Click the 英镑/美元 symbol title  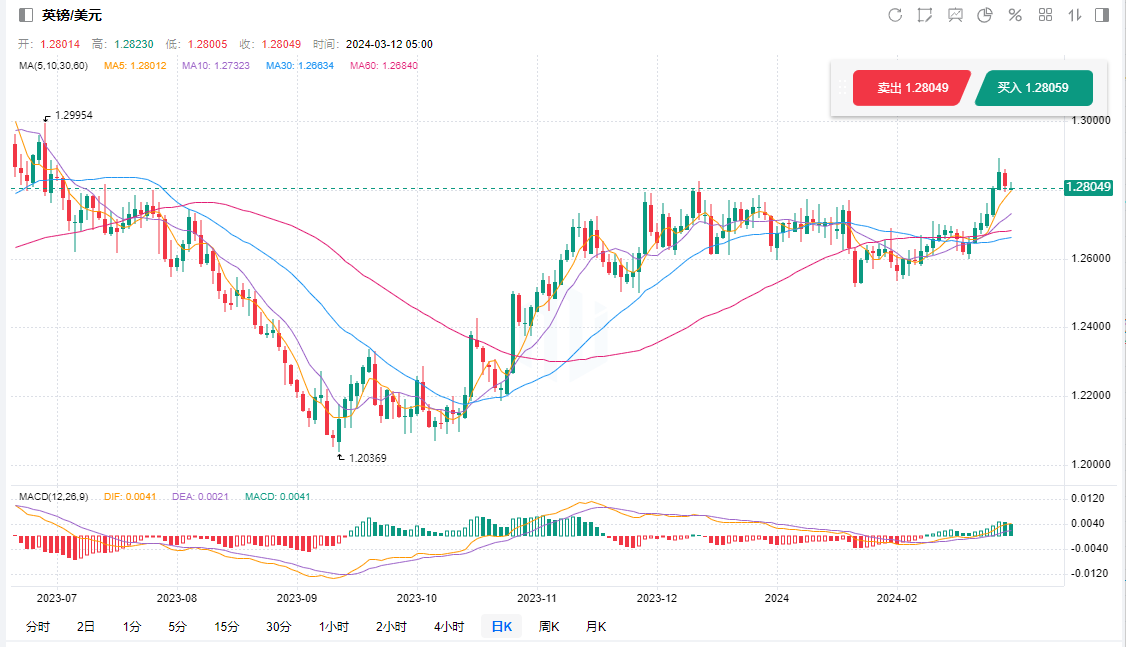point(72,15)
